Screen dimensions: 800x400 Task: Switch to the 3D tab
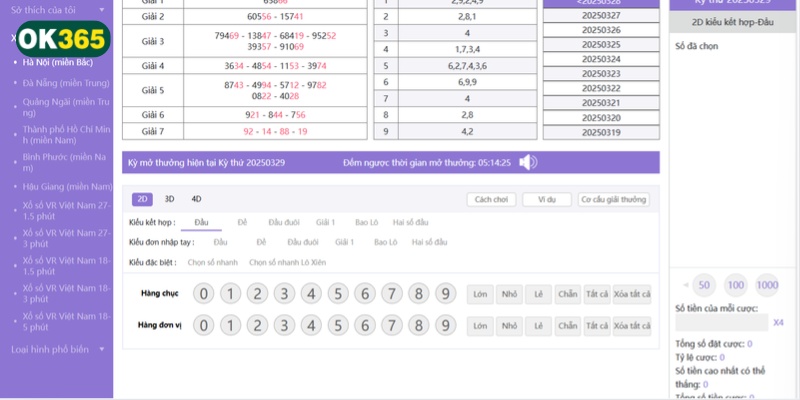pos(169,199)
